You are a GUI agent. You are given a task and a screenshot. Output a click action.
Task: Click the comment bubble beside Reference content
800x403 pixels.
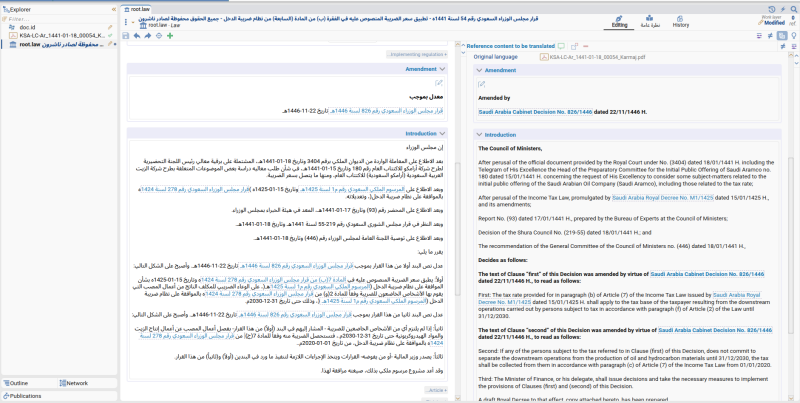(561, 46)
